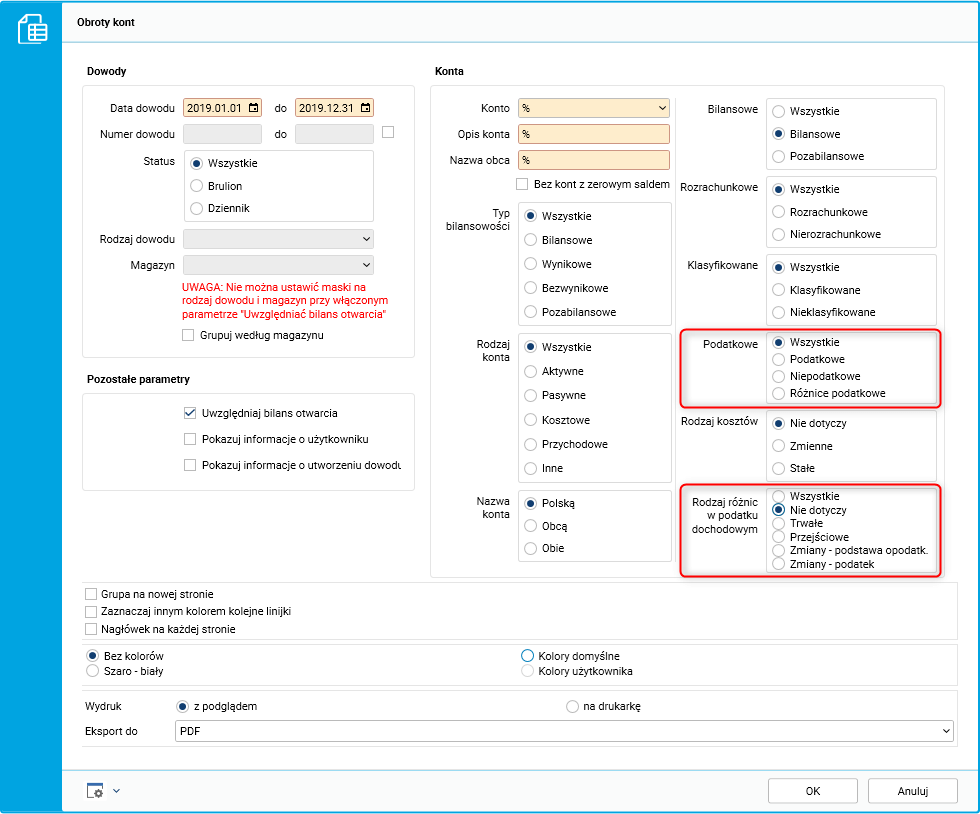The height and width of the screenshot is (814, 980).
Task: Expand the Konto dropdown
Action: [x=662, y=108]
